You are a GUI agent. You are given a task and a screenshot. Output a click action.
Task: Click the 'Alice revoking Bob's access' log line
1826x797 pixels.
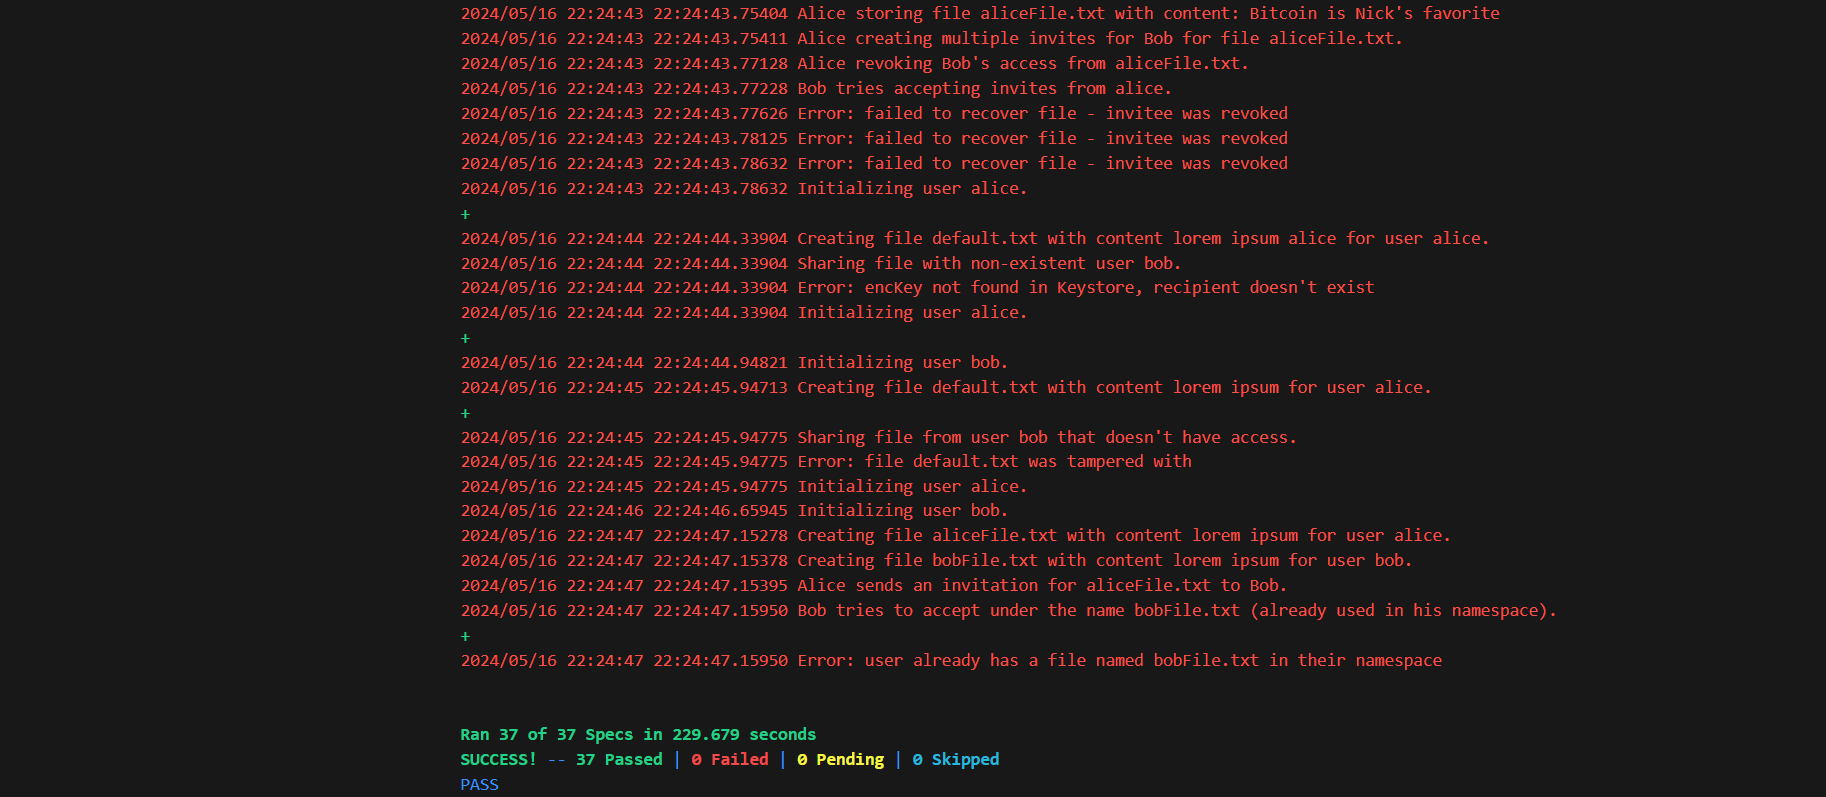click(854, 63)
